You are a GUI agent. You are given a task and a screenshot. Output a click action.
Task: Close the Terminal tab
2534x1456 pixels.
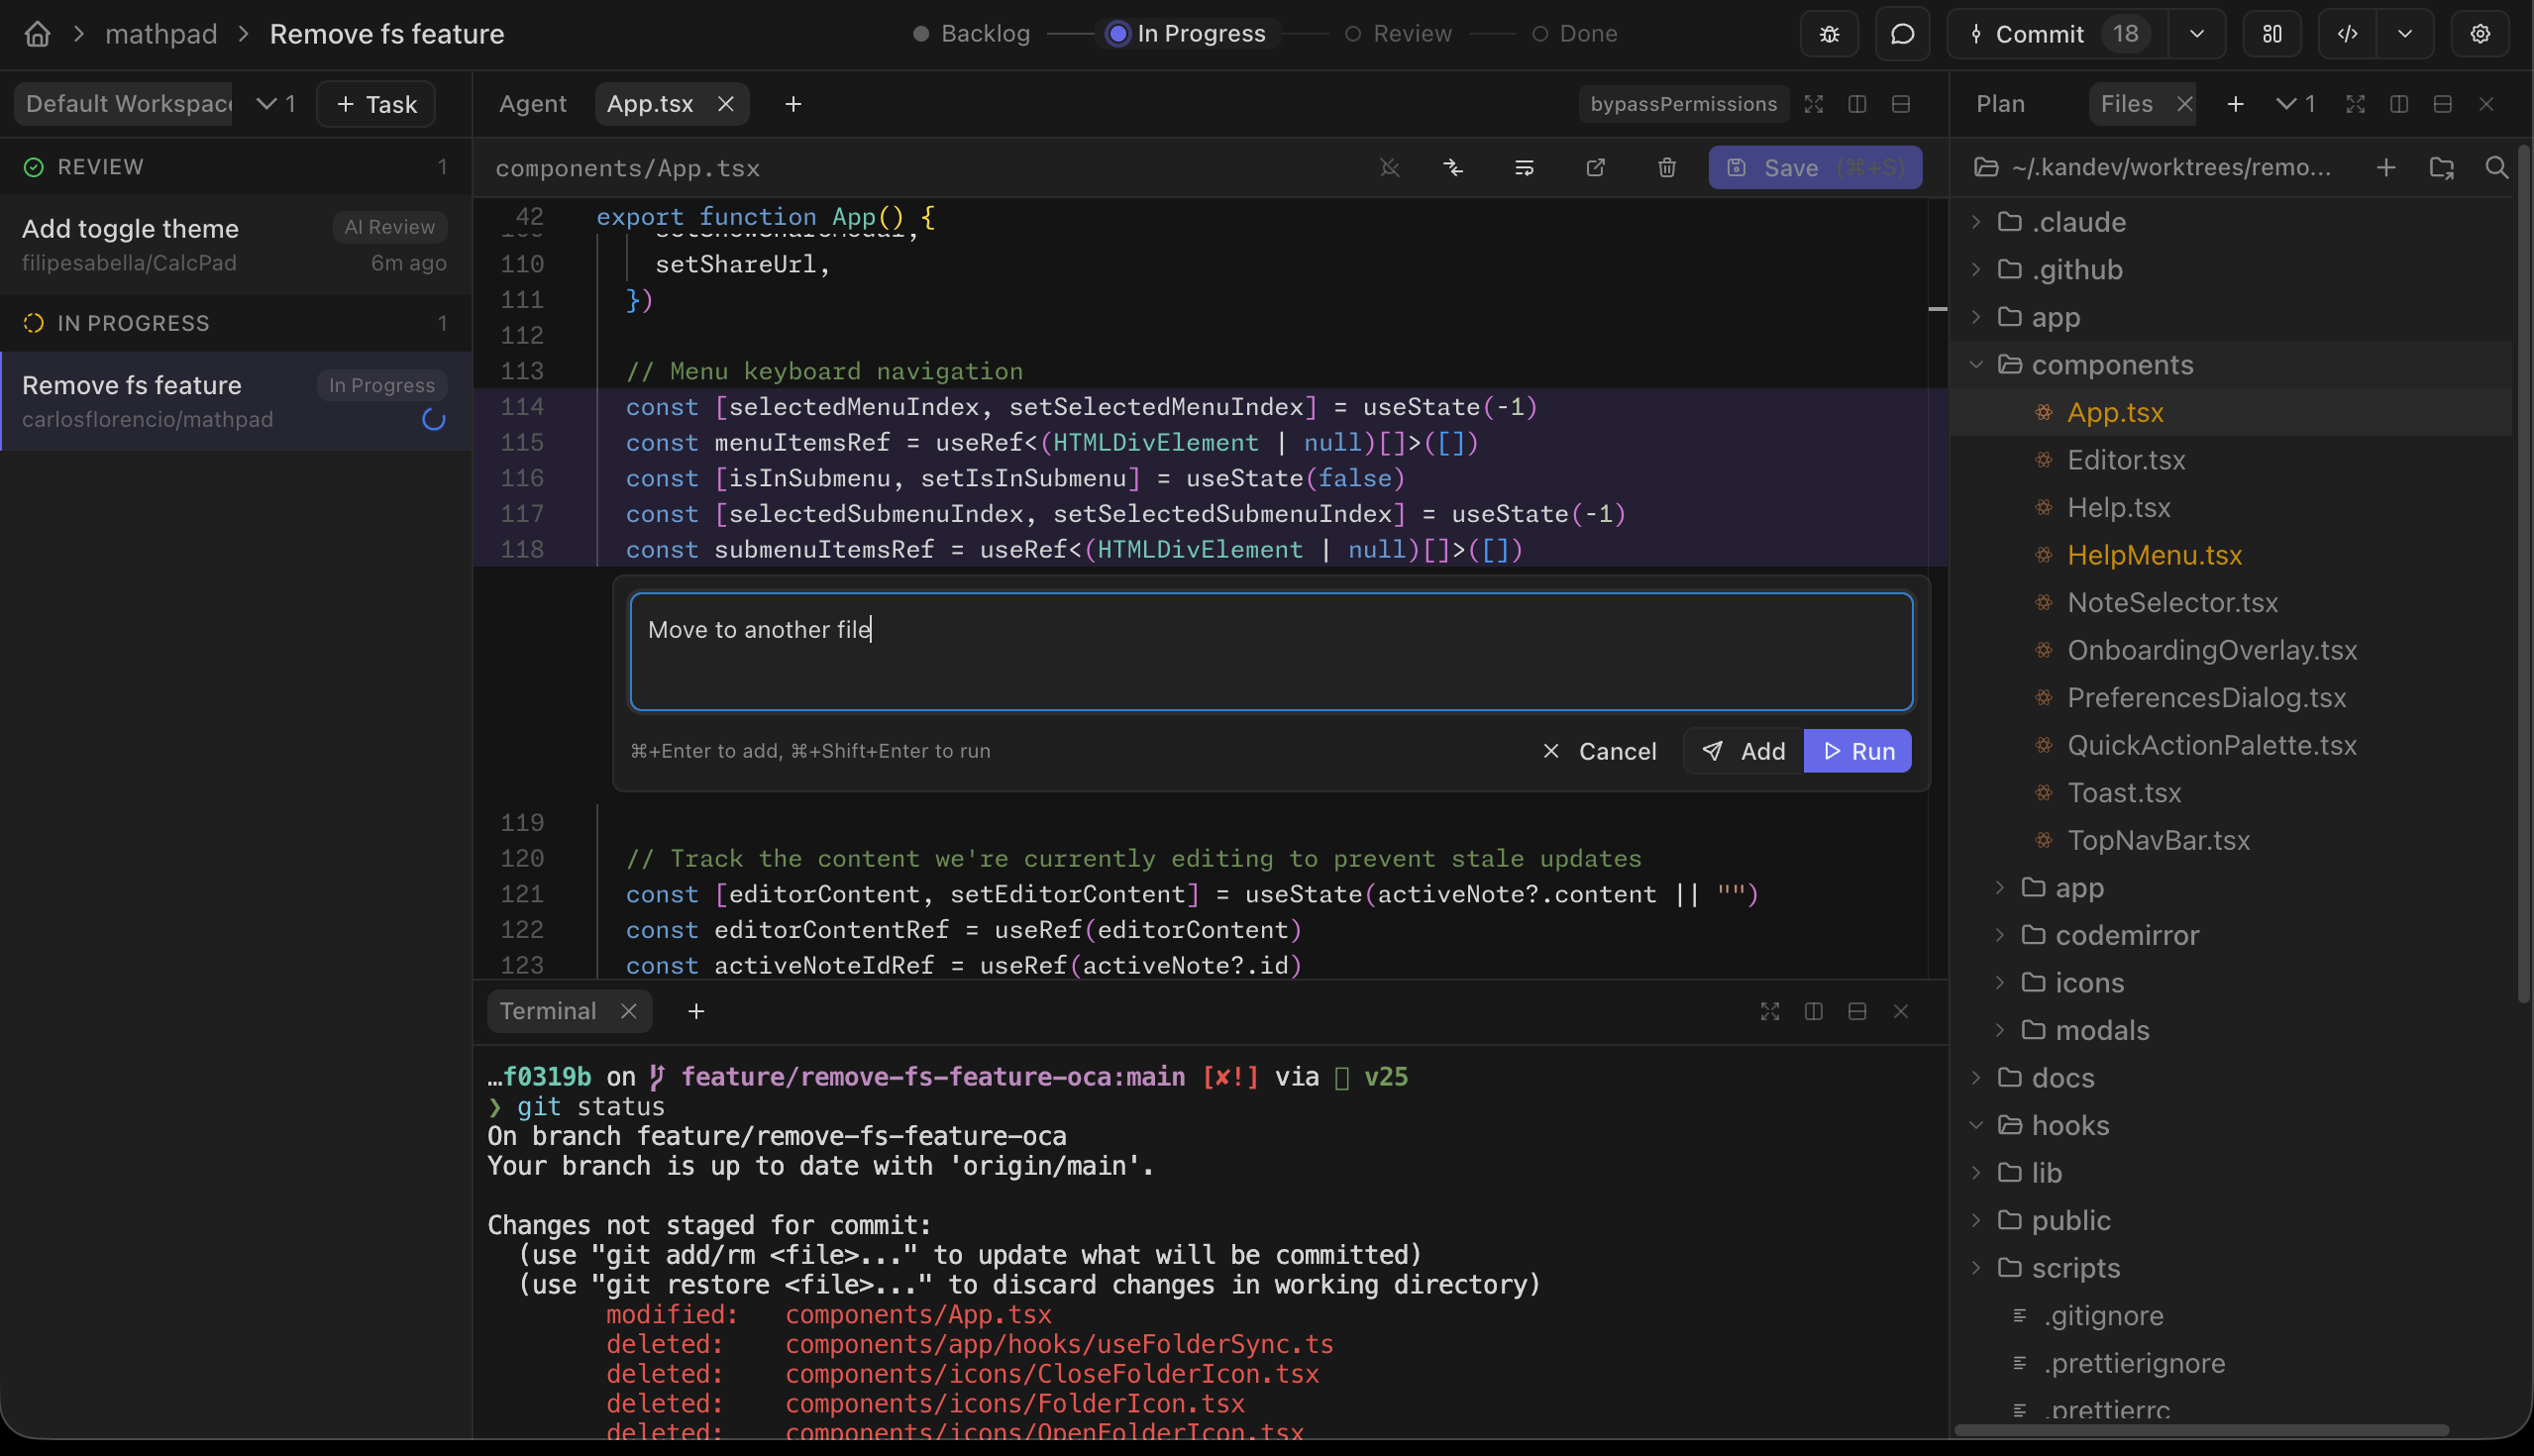coord(628,1011)
